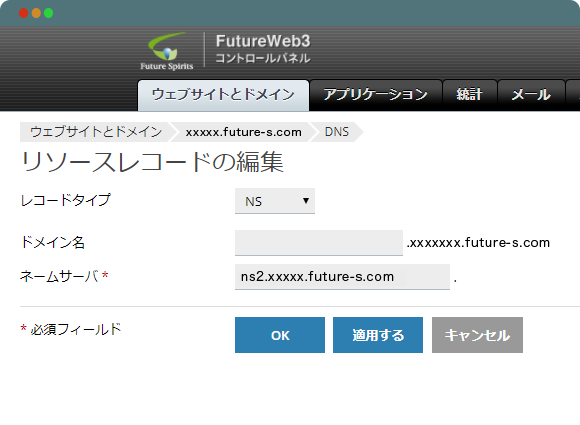This screenshot has height=425, width=580.
Task: Click the キャンセル cancel button
Action: pos(477,335)
